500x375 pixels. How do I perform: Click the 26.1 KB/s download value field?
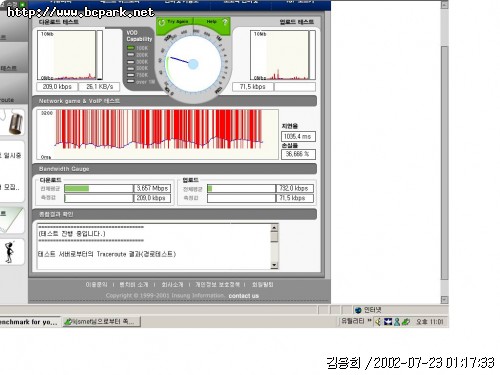pyautogui.click(x=99, y=87)
